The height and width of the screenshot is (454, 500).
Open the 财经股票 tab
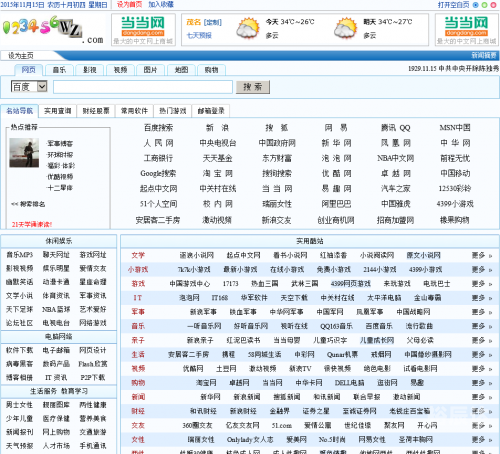pos(96,111)
